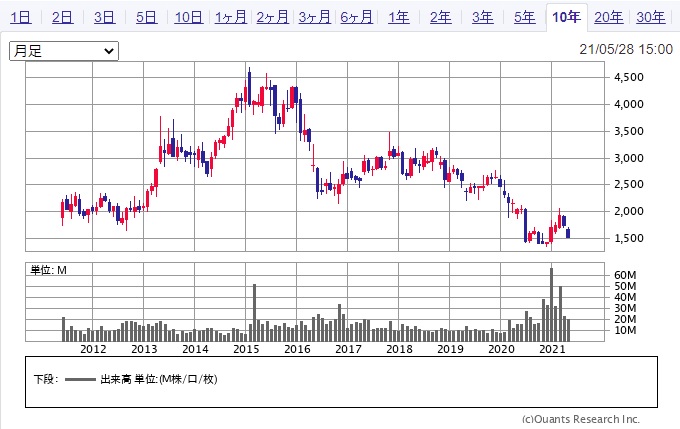Click the 2021 year axis label
The height and width of the screenshot is (429, 680).
552,349
